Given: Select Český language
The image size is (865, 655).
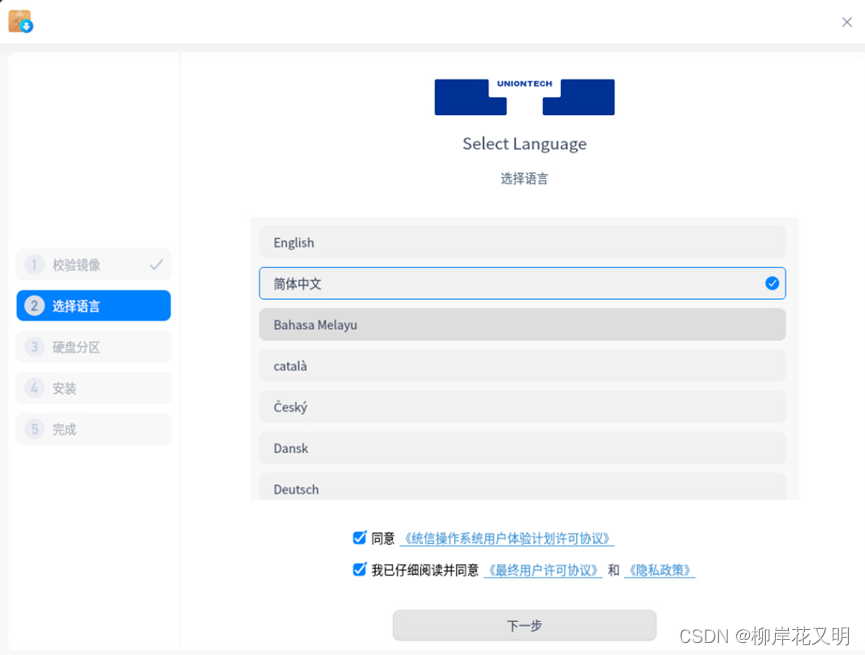Looking at the screenshot, I should coord(522,407).
